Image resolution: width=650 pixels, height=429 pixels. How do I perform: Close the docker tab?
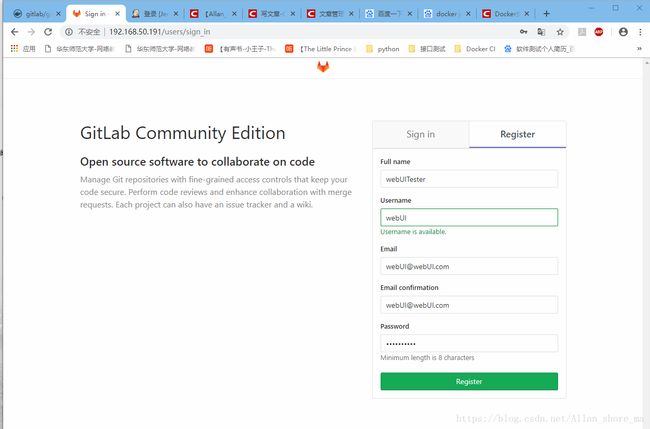[468, 14]
